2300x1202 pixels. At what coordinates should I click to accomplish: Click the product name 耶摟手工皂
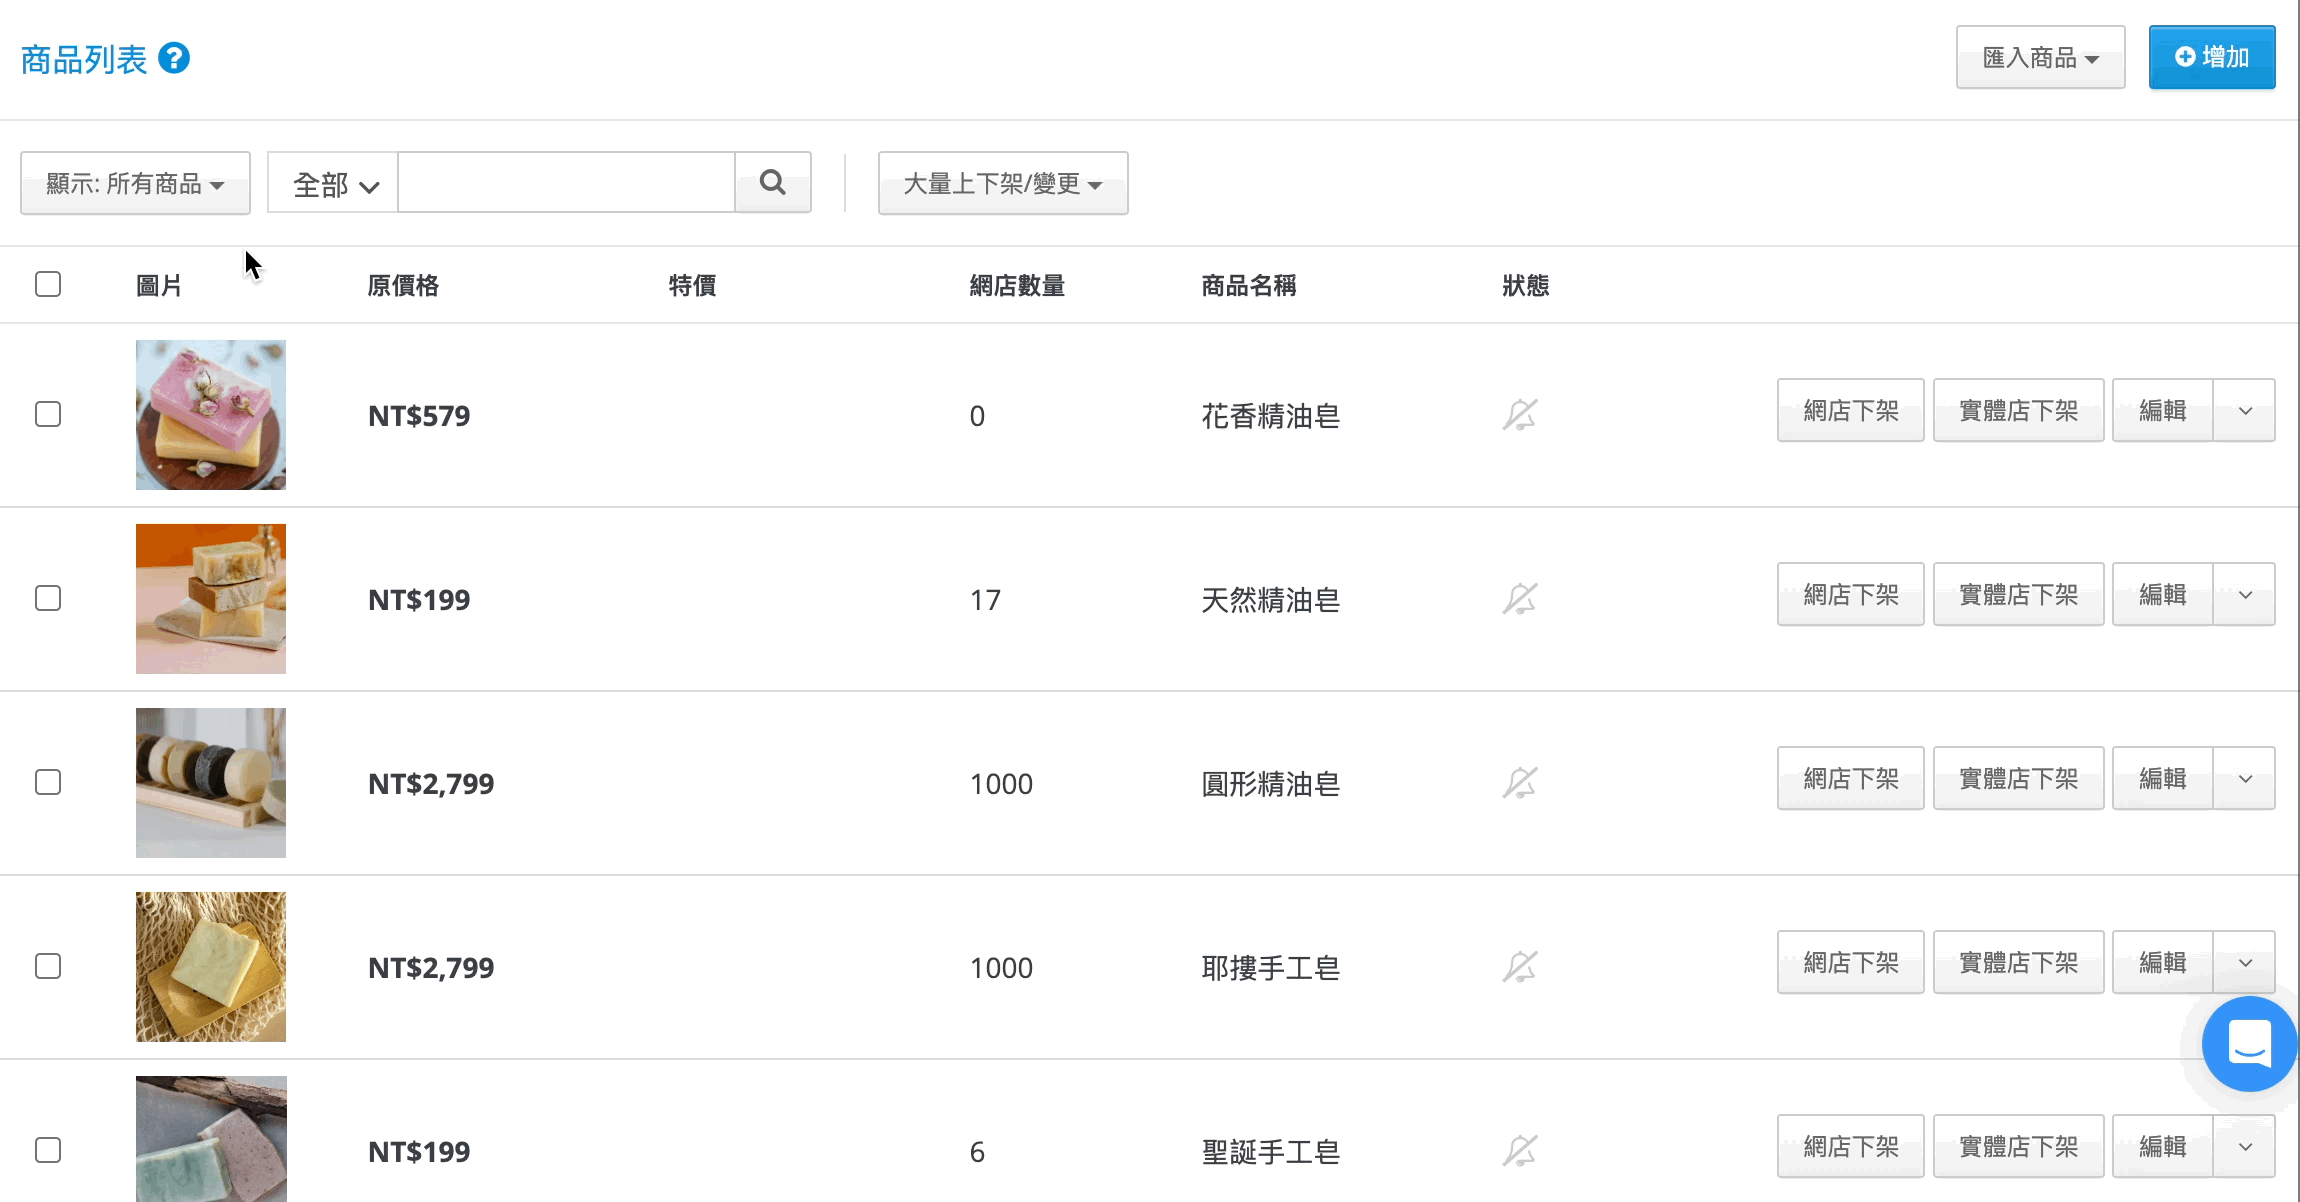1270,967
